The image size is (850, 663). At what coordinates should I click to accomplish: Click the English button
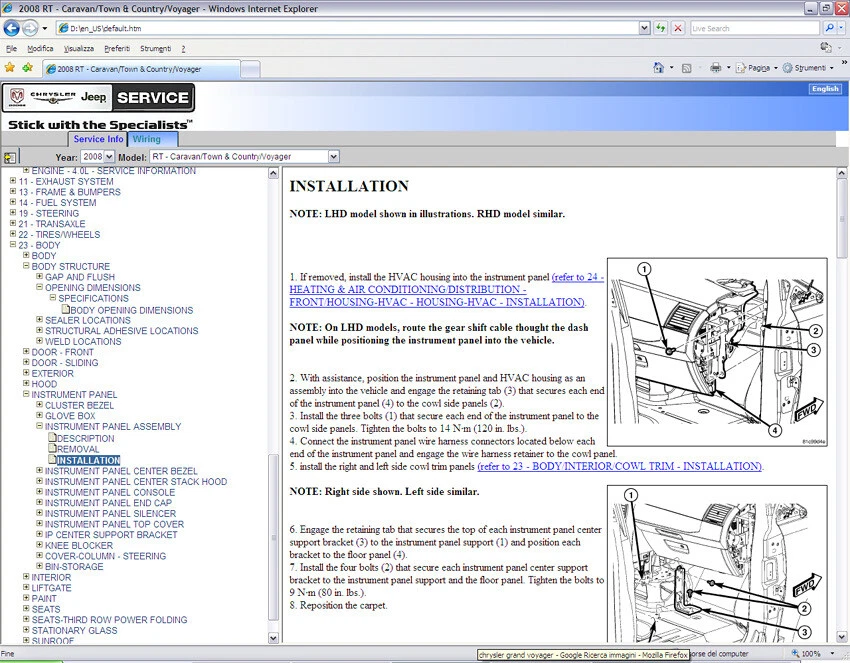(824, 88)
